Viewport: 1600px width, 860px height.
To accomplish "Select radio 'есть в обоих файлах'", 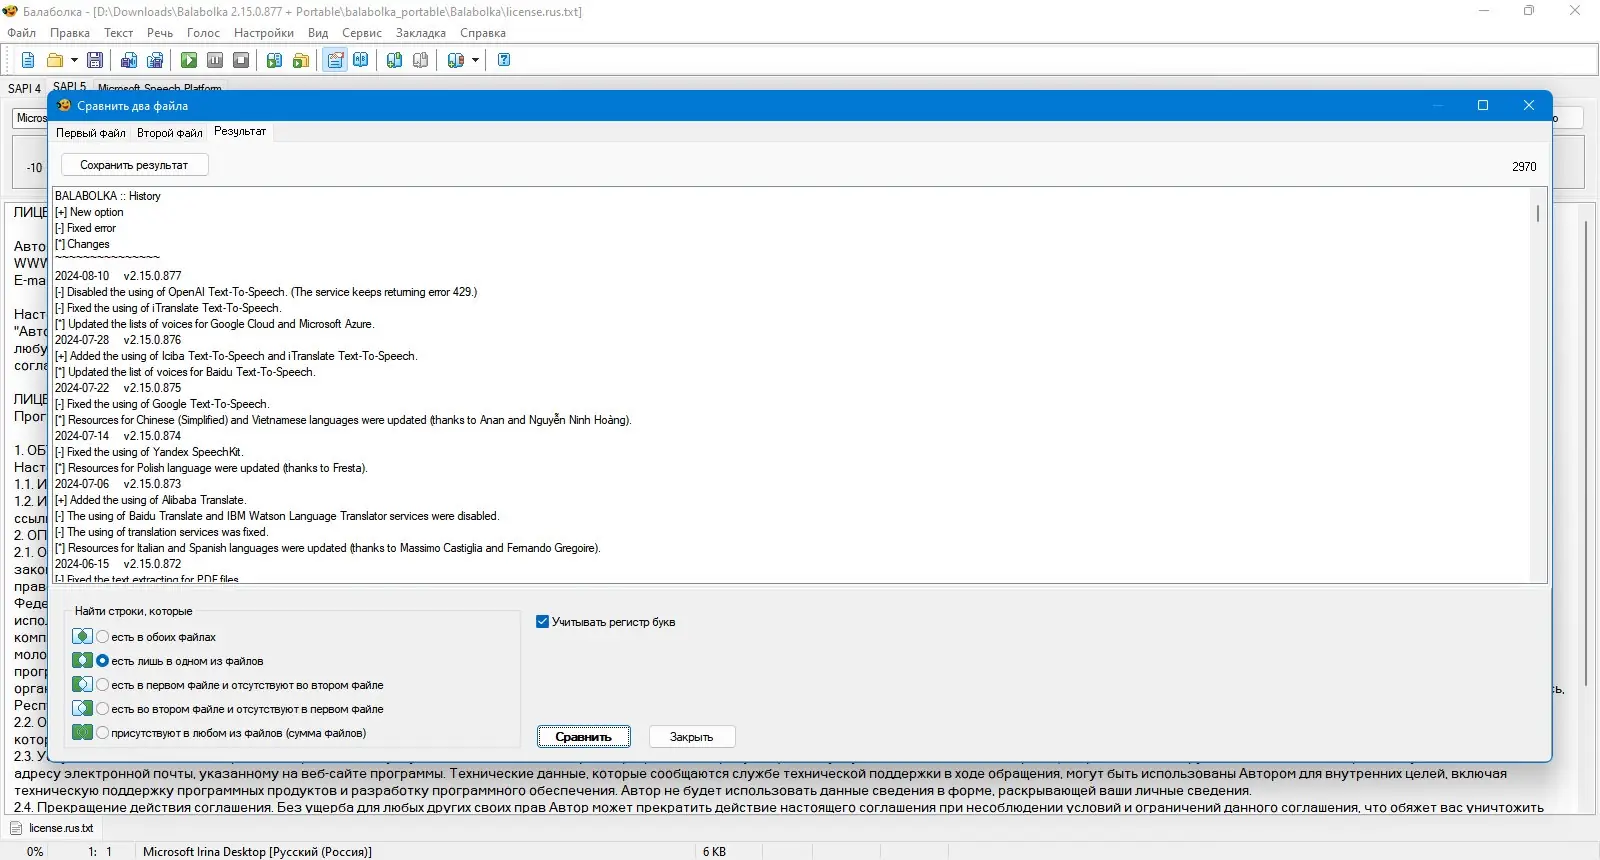I will click(102, 637).
